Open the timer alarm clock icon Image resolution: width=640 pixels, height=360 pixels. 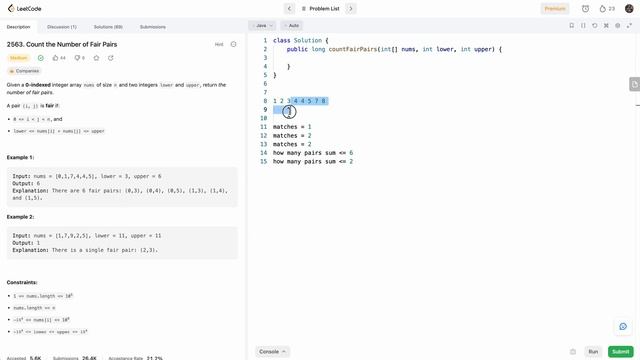tap(585, 9)
